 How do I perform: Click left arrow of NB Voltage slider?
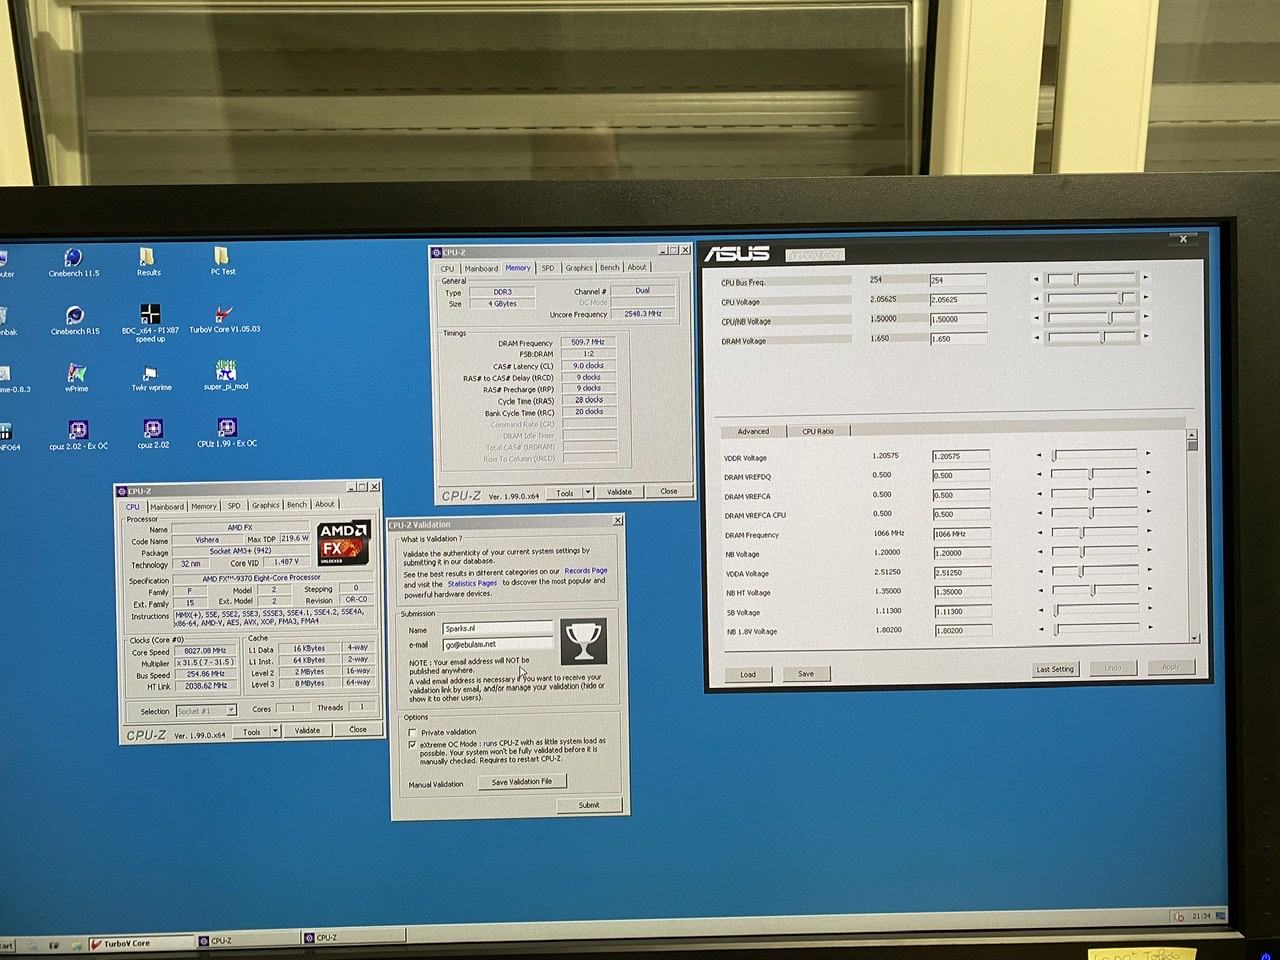tap(1039, 552)
